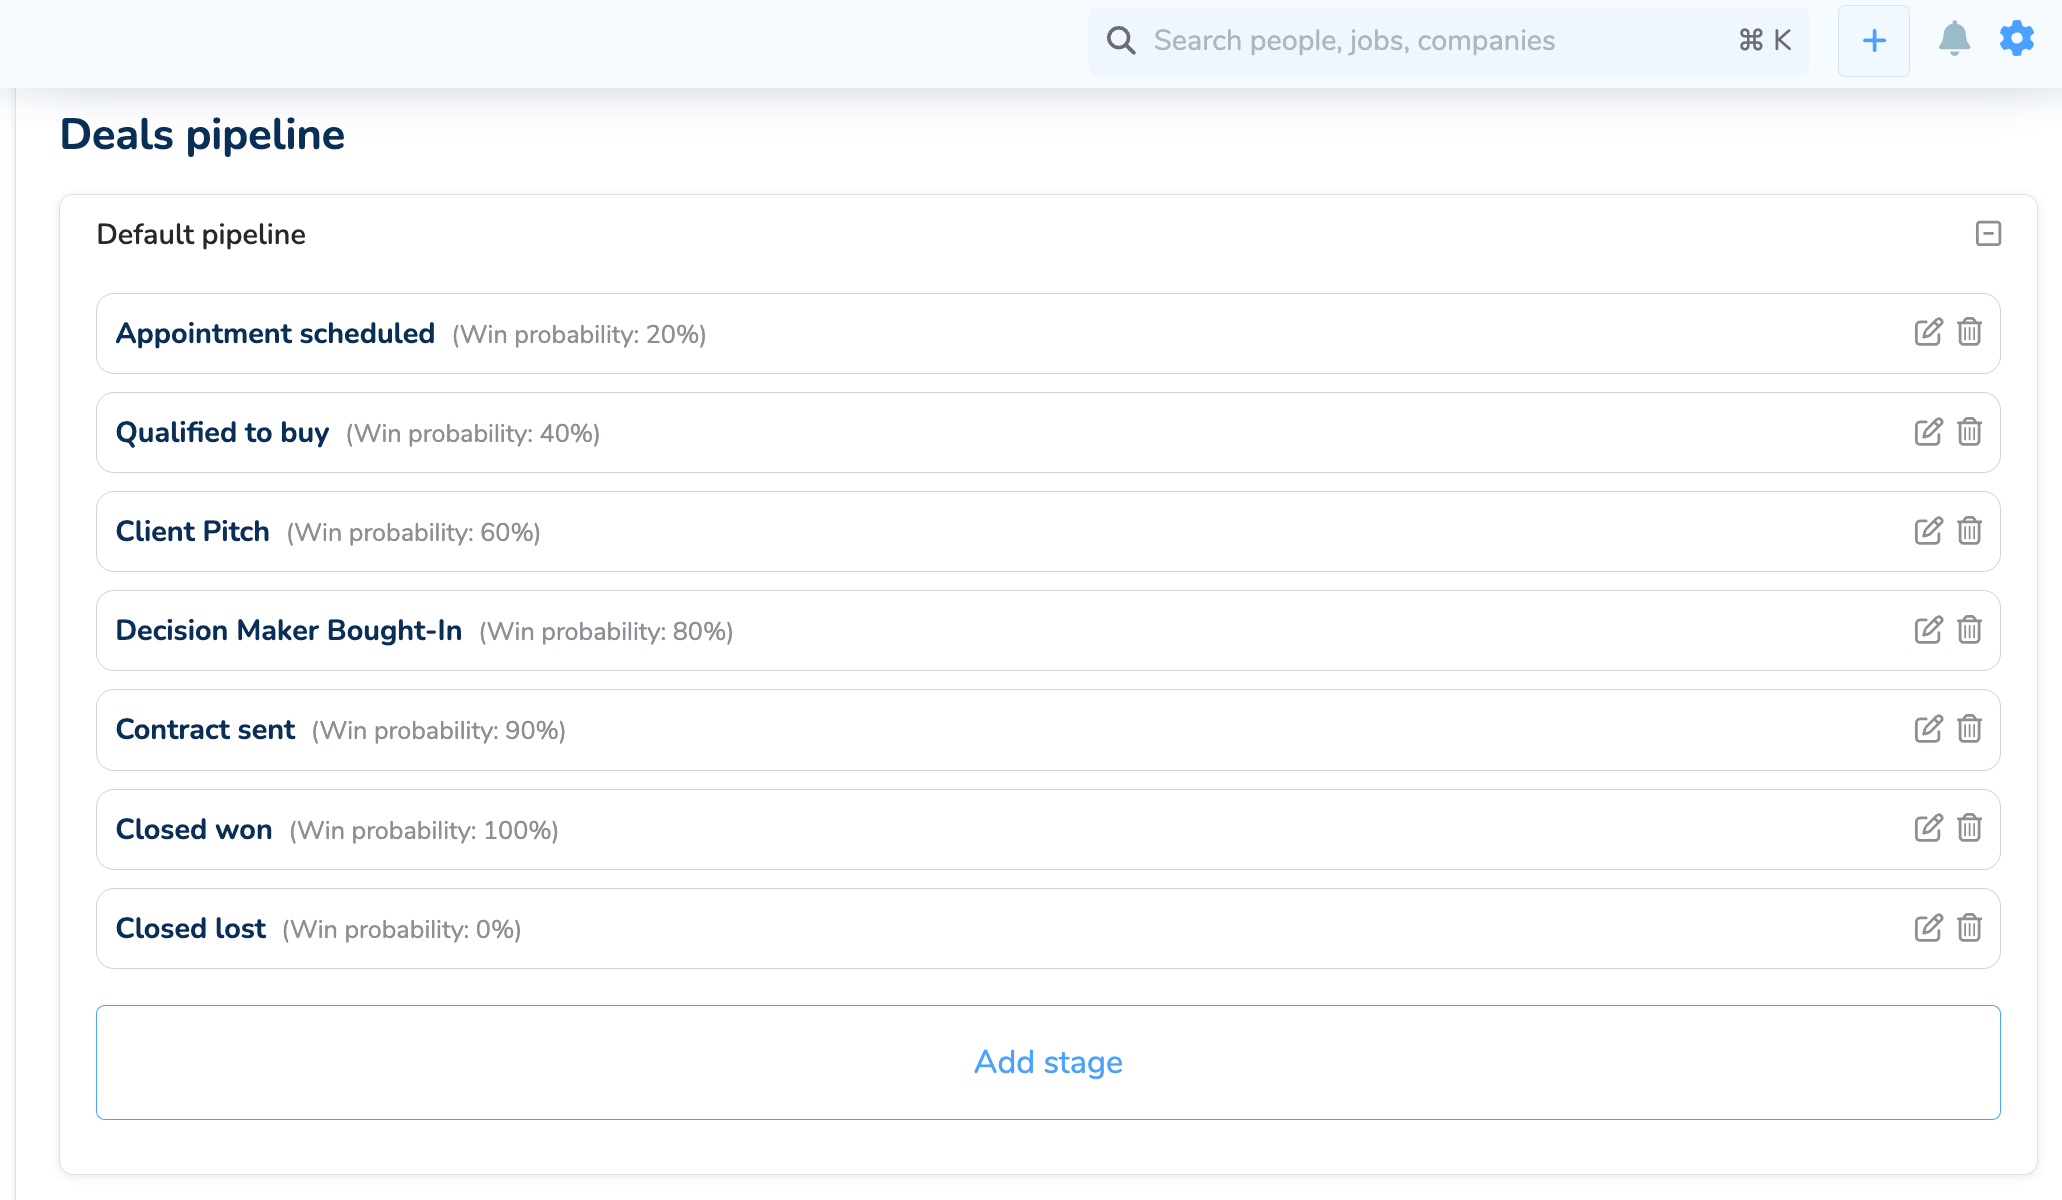Delete the Closed won stage

point(1969,828)
